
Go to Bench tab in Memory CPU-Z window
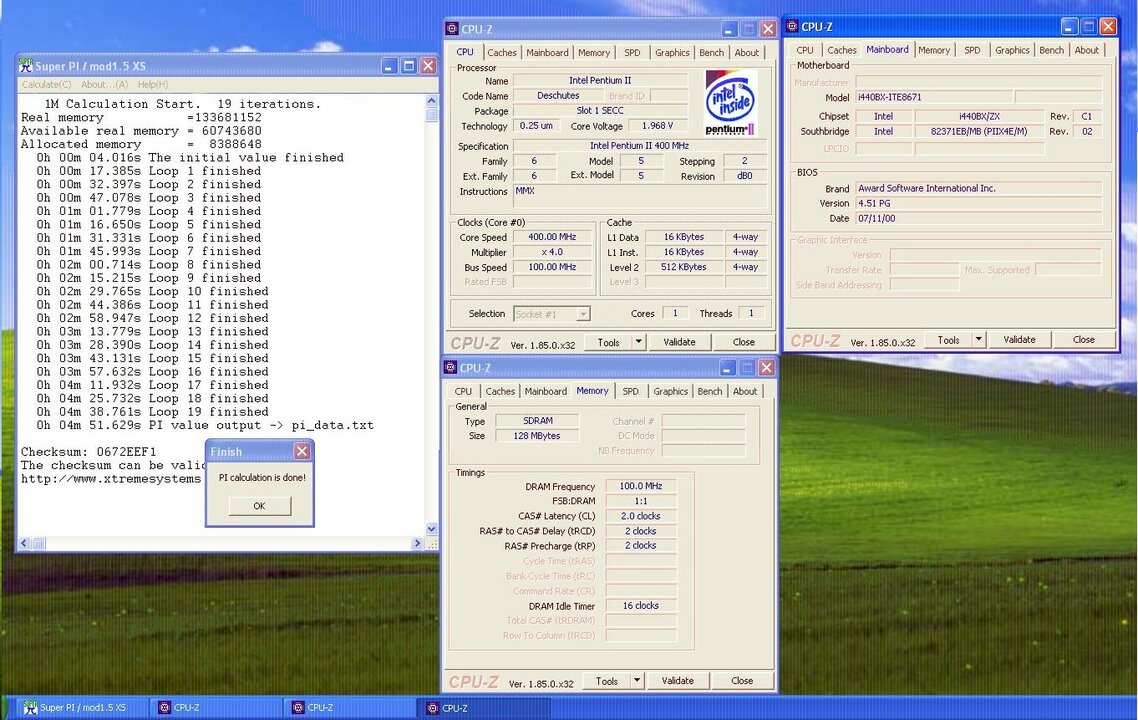710,392
